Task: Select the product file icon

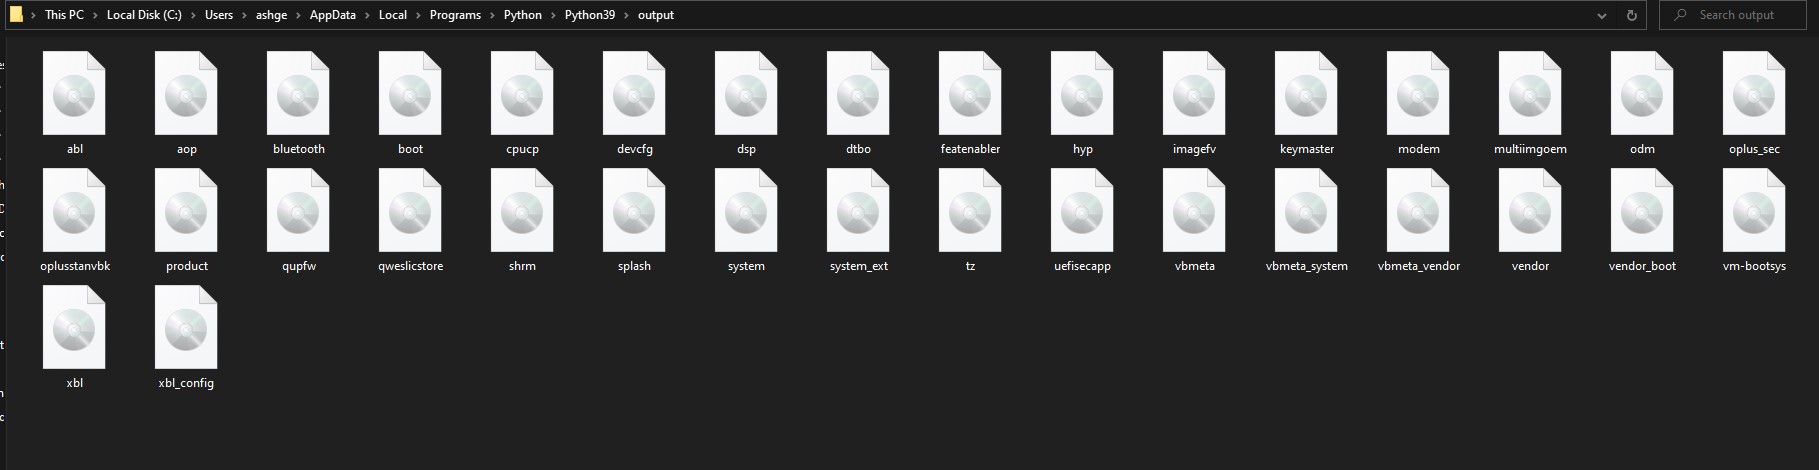Action: pyautogui.click(x=186, y=211)
